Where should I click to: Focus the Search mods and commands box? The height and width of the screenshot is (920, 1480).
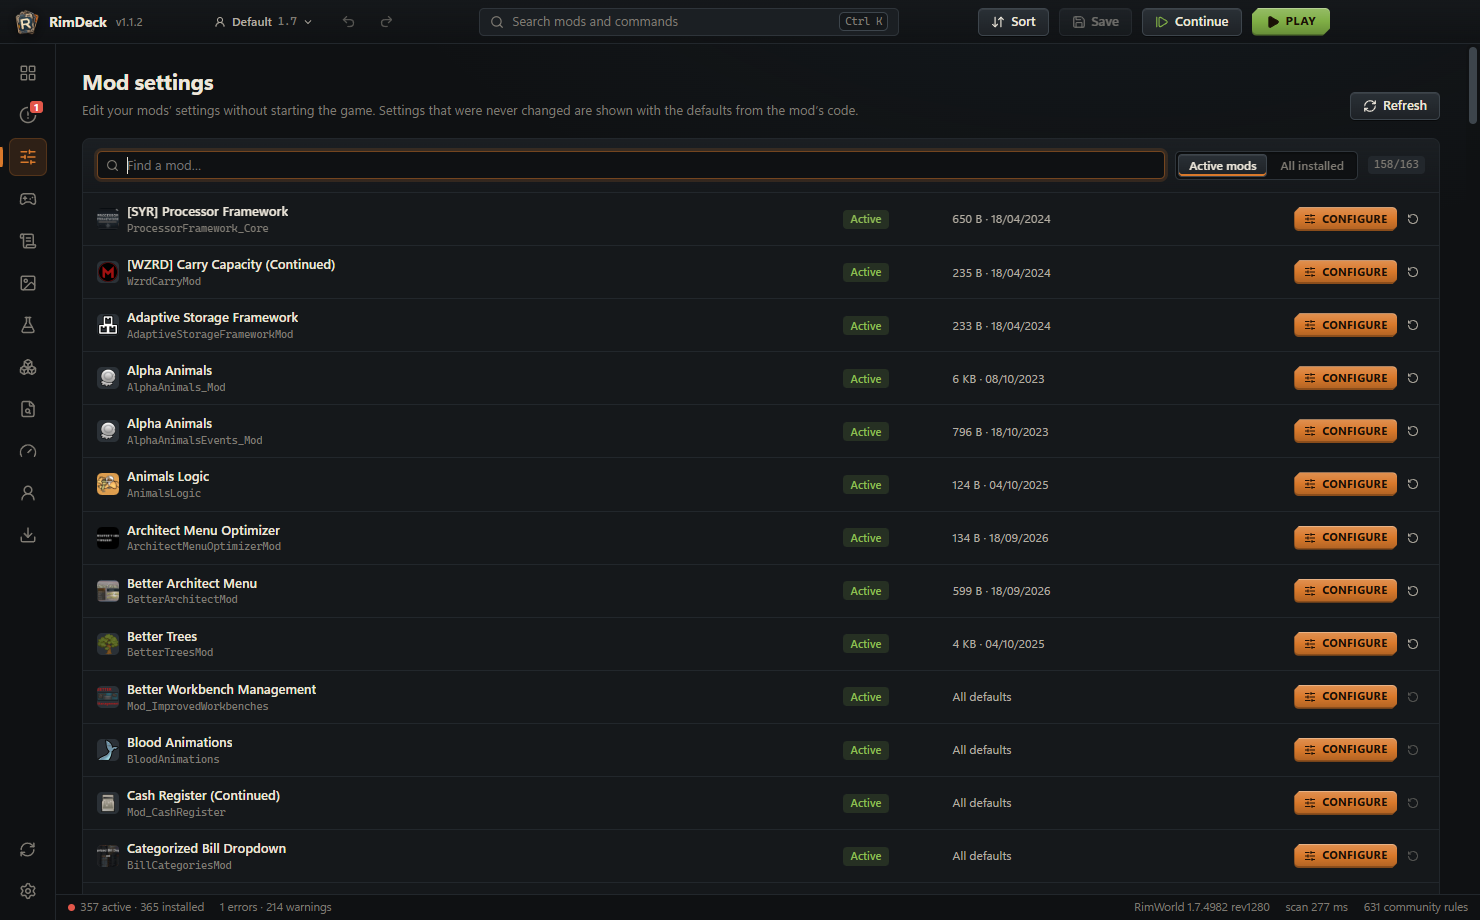[689, 22]
